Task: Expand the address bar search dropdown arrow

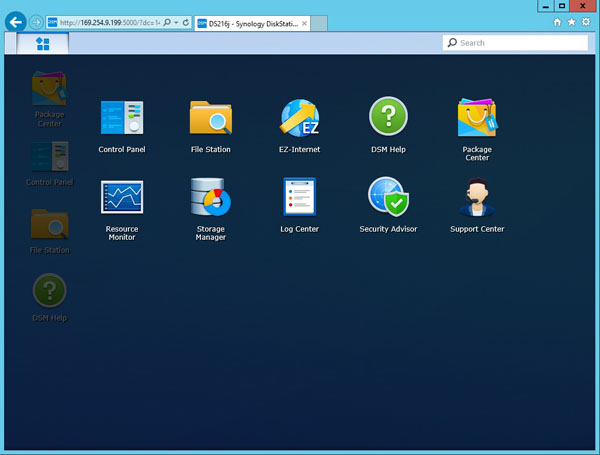Action: click(177, 22)
